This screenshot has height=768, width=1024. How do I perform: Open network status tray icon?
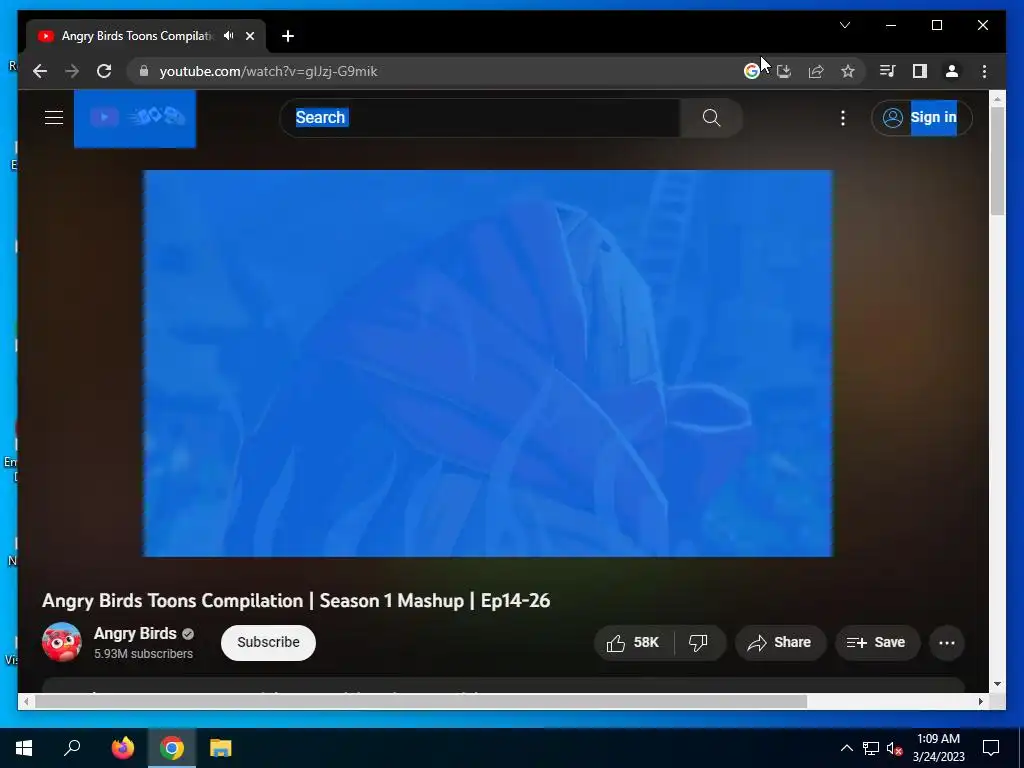pyautogui.click(x=871, y=748)
